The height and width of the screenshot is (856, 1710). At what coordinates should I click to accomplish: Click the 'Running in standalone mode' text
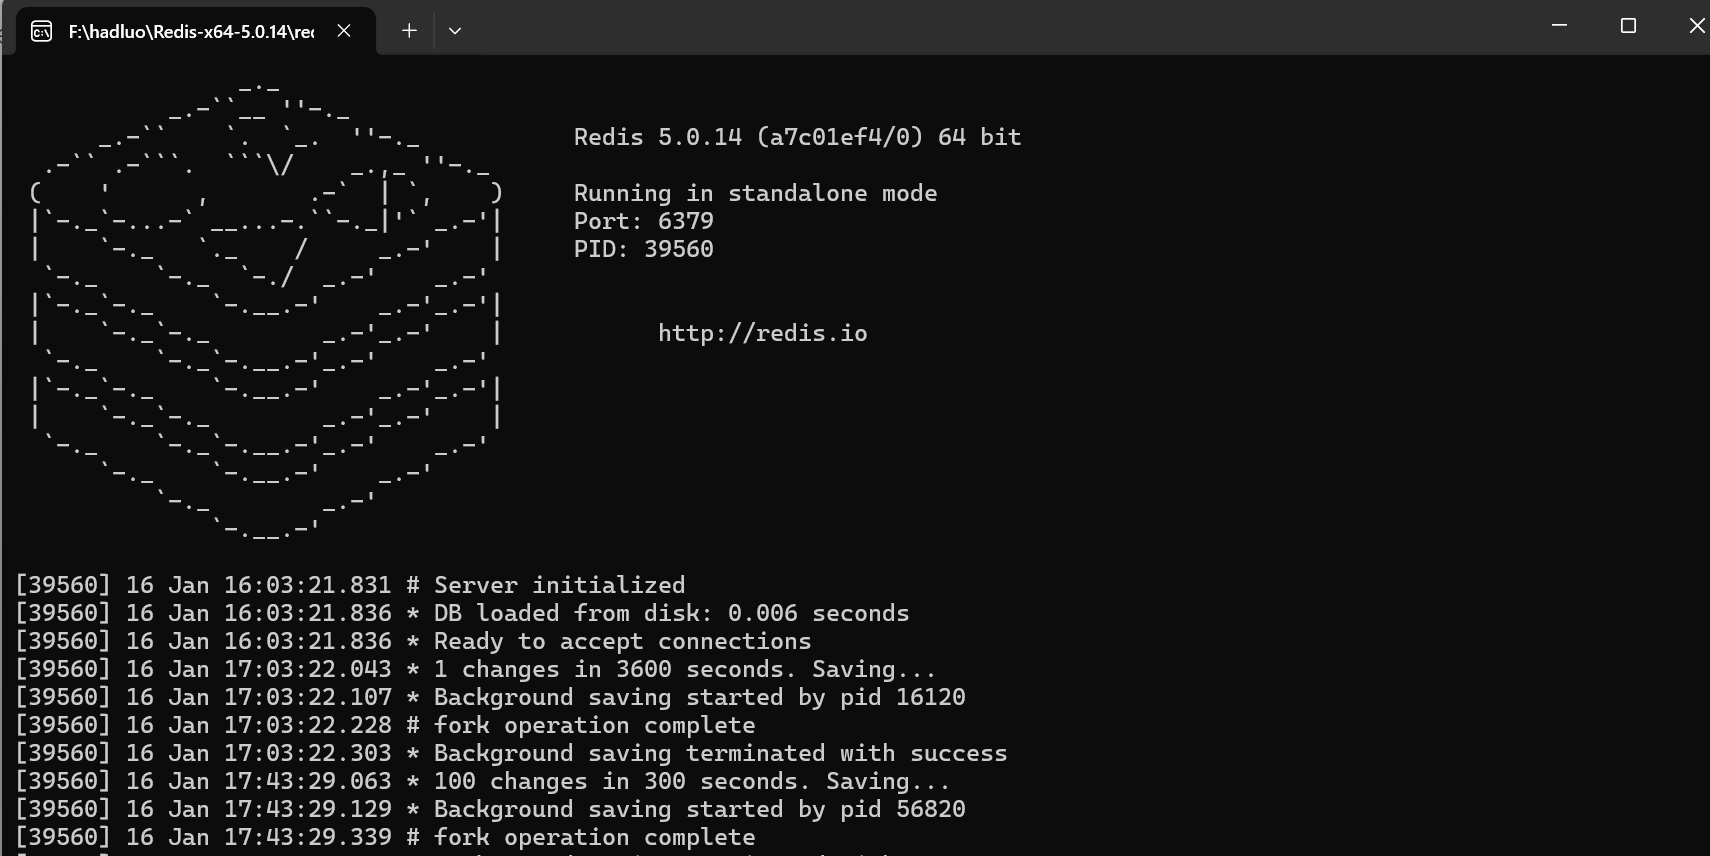(x=755, y=193)
